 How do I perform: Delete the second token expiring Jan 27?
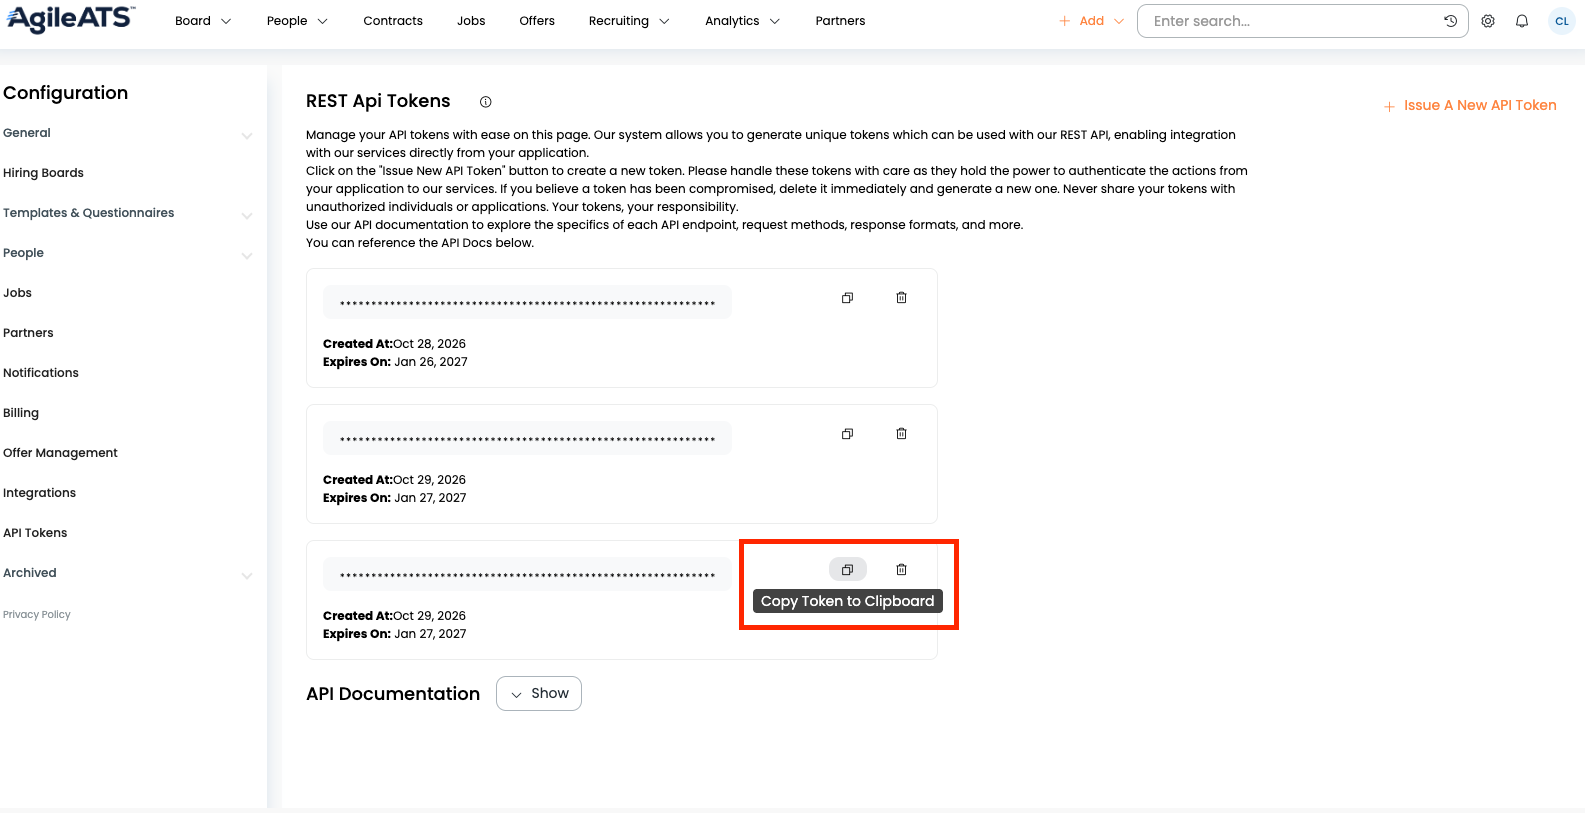901,434
